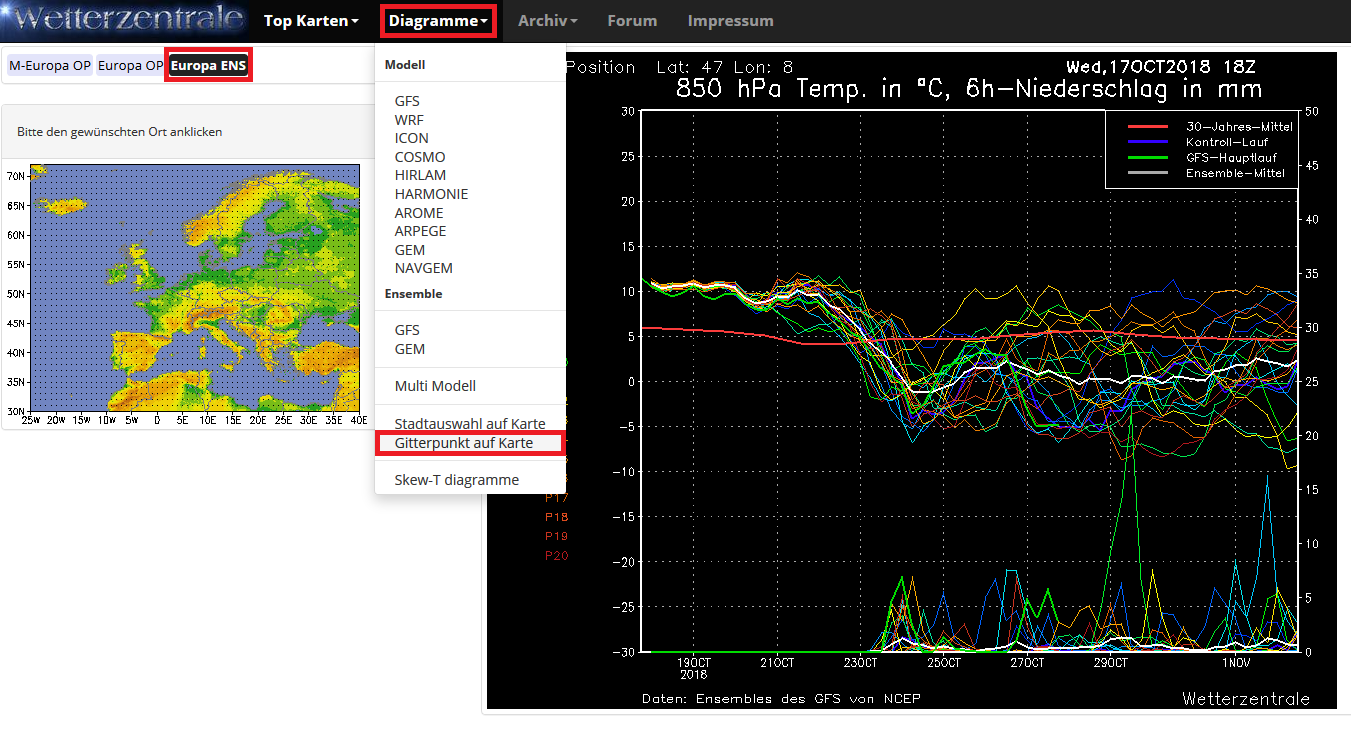Click the 'Daten: Ensembles des GFS' caption
Screen dimensions: 1351x729
point(781,698)
